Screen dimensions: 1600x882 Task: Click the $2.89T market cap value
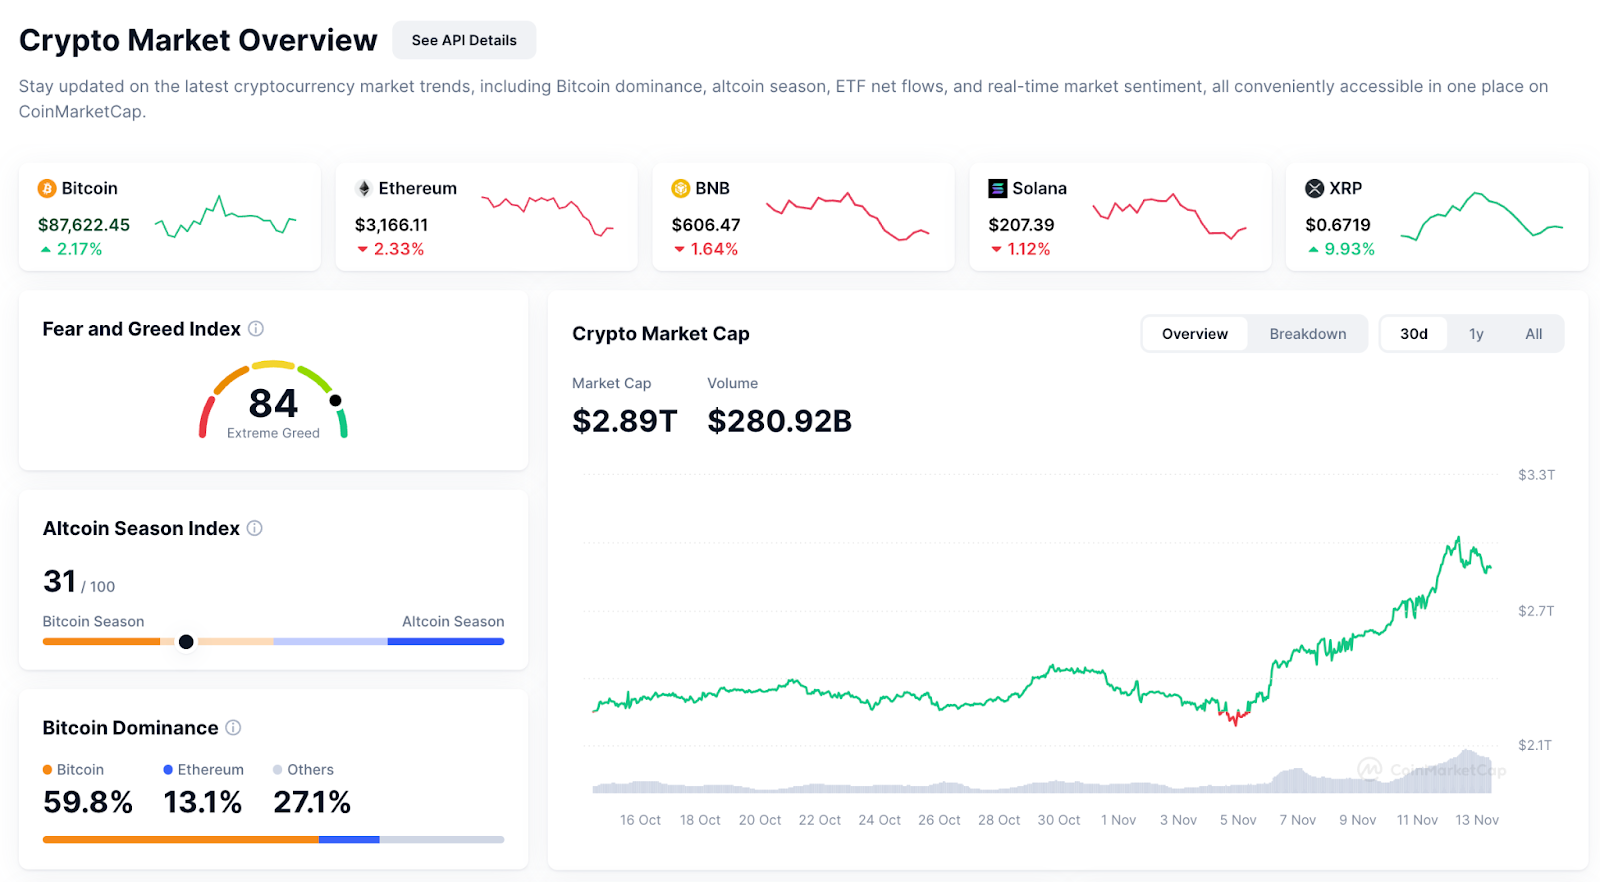[x=625, y=421]
